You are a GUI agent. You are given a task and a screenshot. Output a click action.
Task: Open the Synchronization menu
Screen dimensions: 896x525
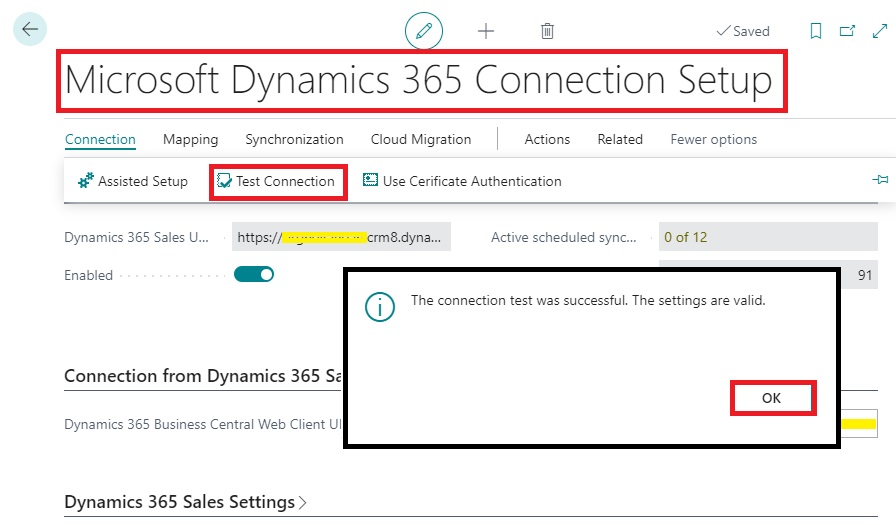tap(294, 139)
